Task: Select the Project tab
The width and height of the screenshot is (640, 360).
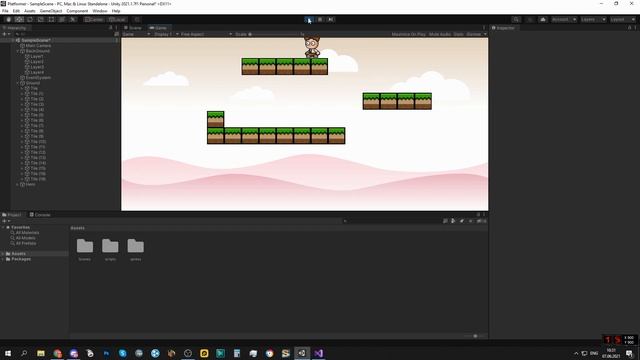Action: (12, 215)
